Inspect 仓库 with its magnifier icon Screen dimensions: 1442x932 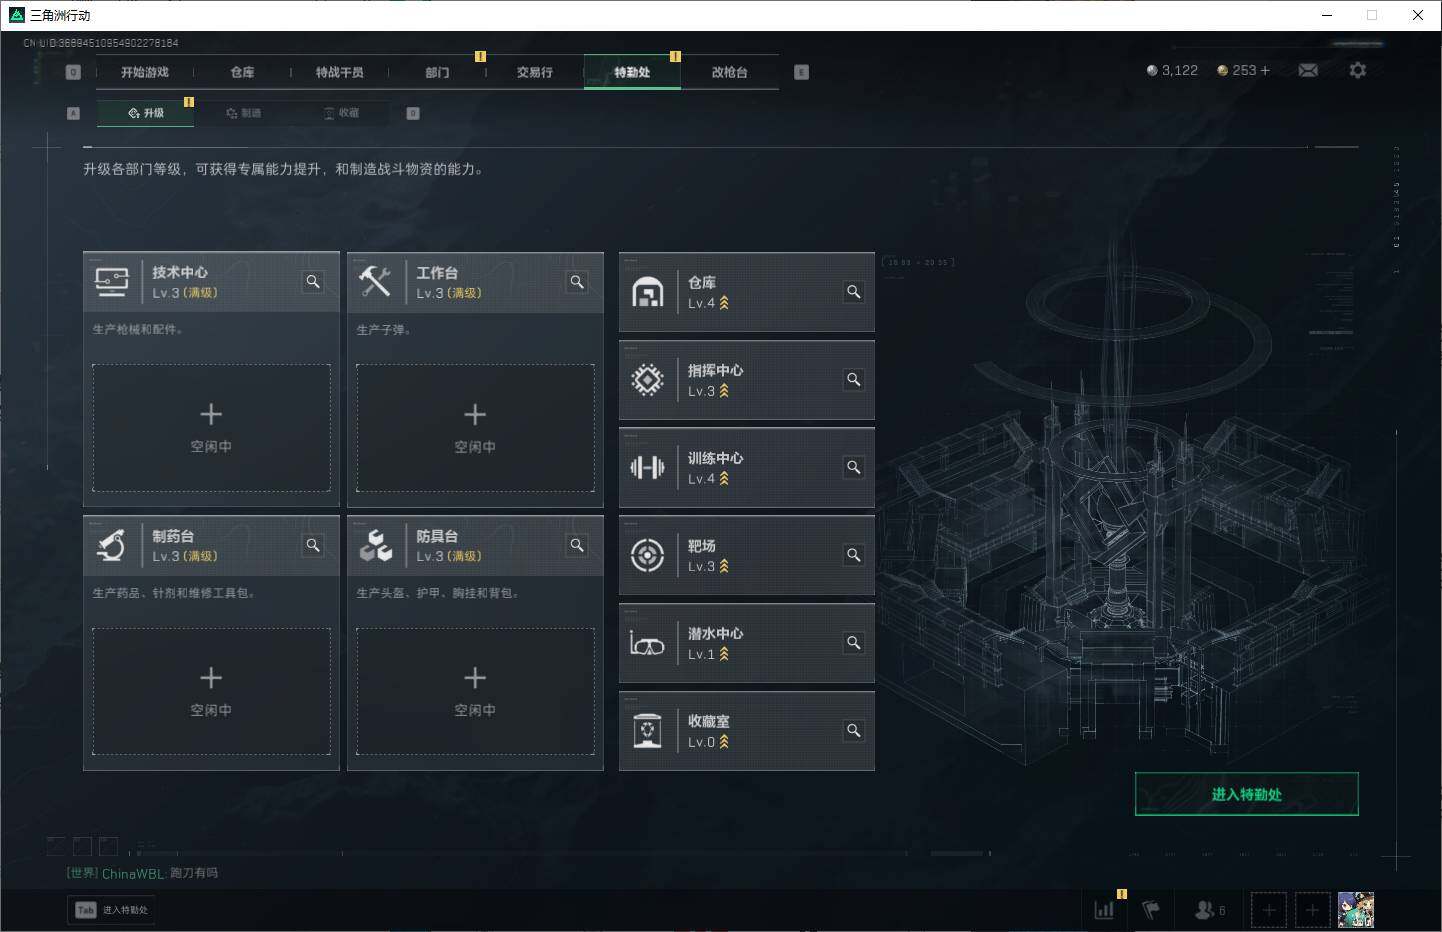(x=853, y=292)
